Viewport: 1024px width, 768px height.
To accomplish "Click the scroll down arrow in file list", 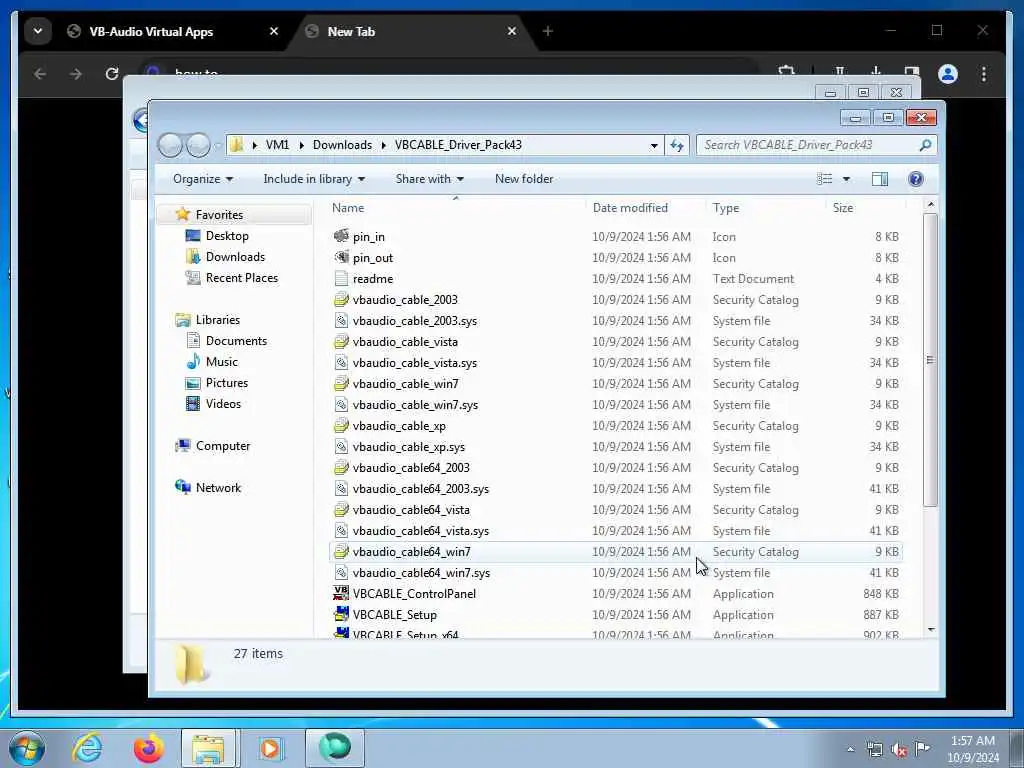I will click(x=931, y=630).
